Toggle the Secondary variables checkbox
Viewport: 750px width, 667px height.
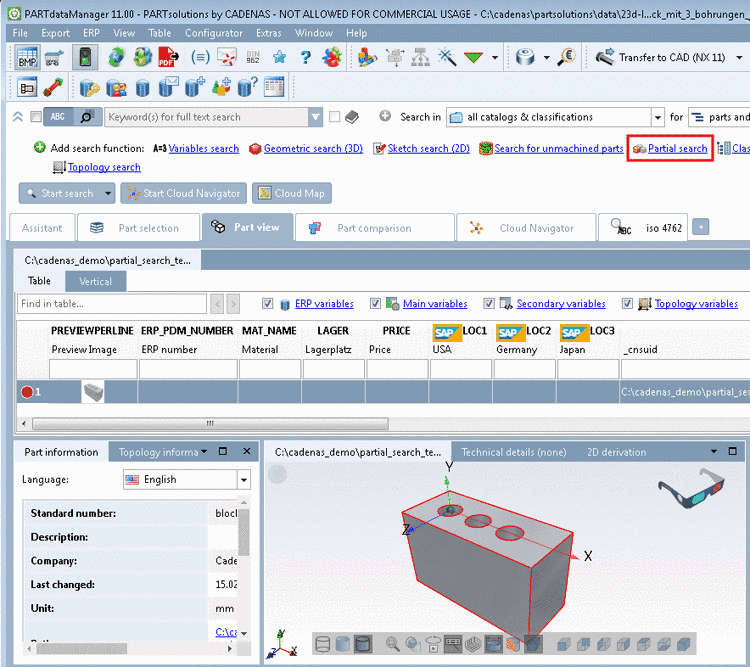(489, 304)
